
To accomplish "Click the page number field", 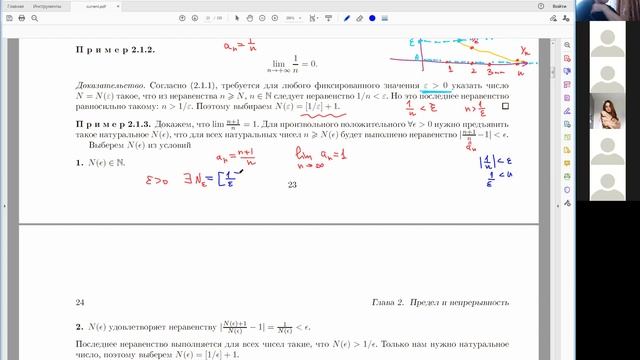I will 209,18.
